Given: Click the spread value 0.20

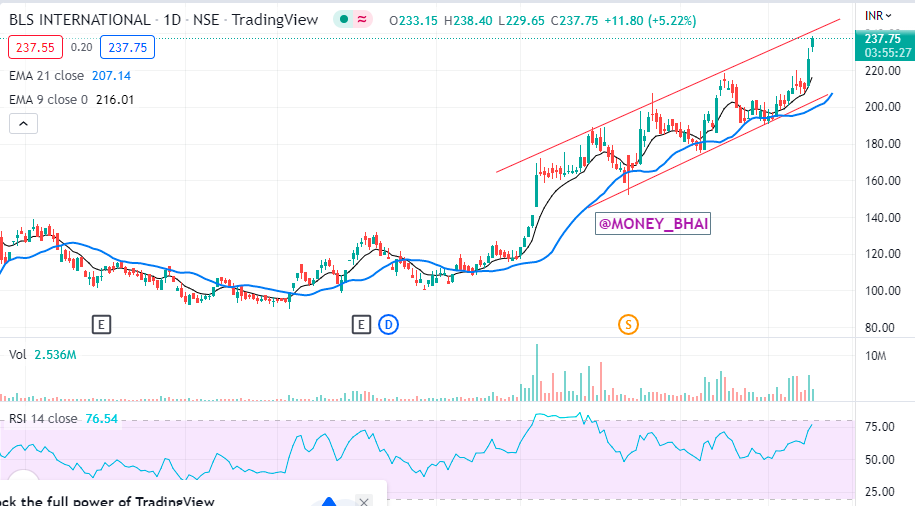Looking at the screenshot, I should [82, 47].
